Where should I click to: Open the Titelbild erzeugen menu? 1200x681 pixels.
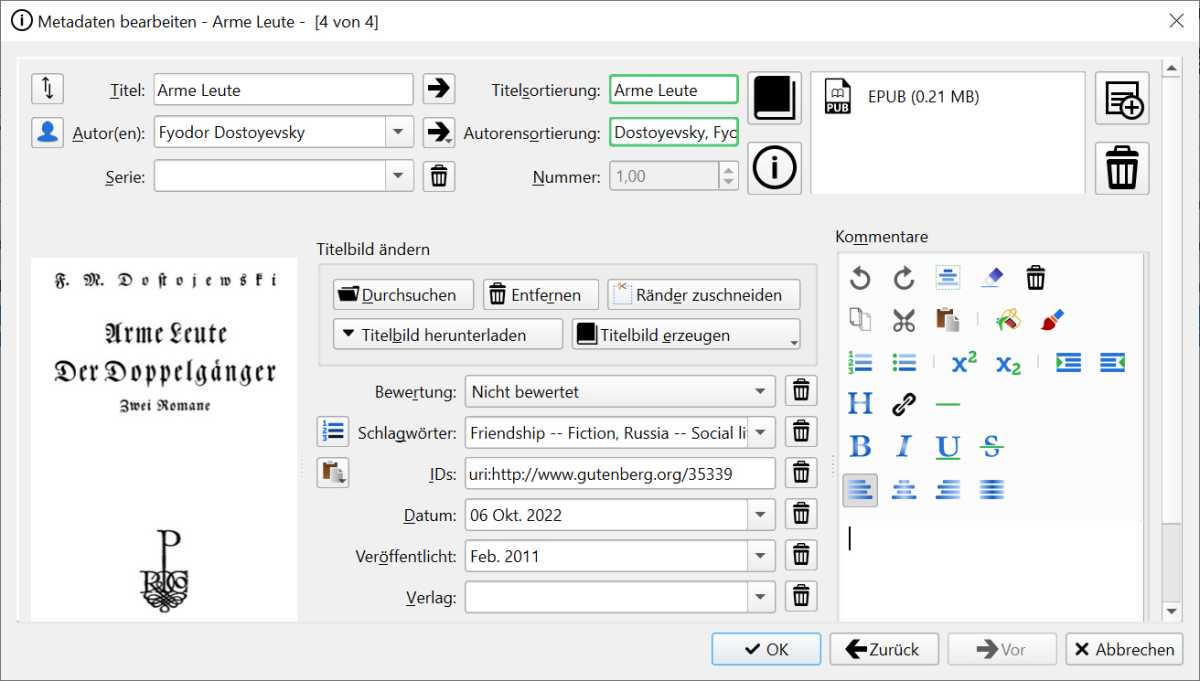(x=685, y=335)
